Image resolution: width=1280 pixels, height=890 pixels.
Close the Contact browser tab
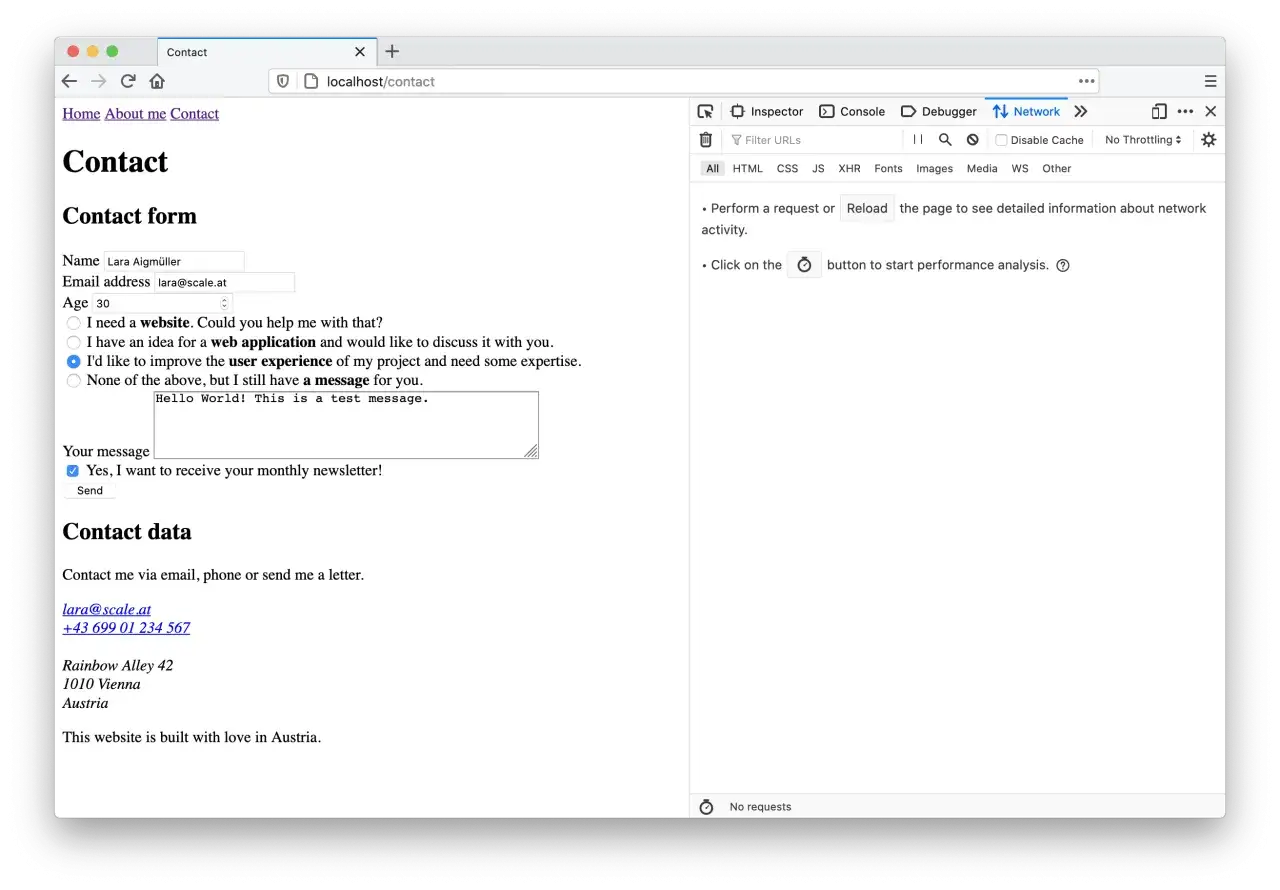(360, 52)
